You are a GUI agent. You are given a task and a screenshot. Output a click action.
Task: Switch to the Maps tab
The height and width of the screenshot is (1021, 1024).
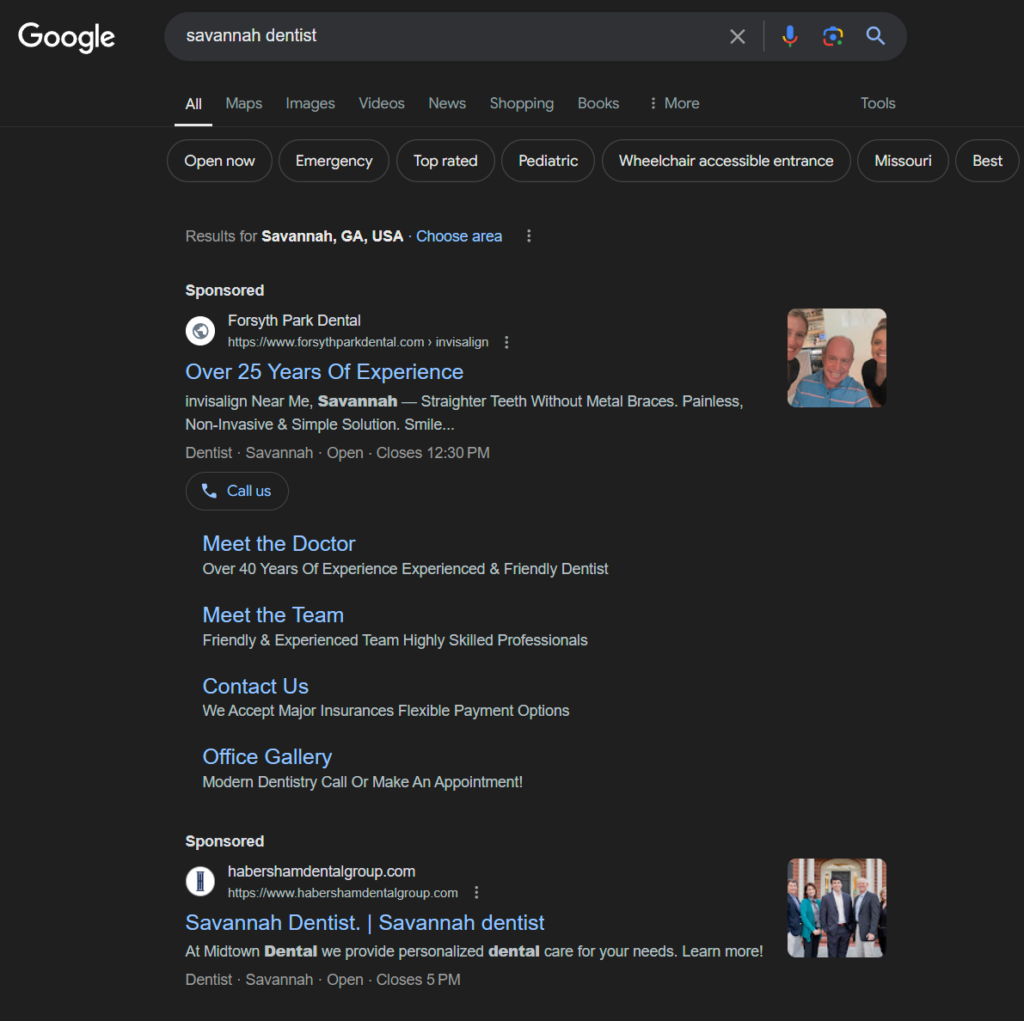coord(244,103)
